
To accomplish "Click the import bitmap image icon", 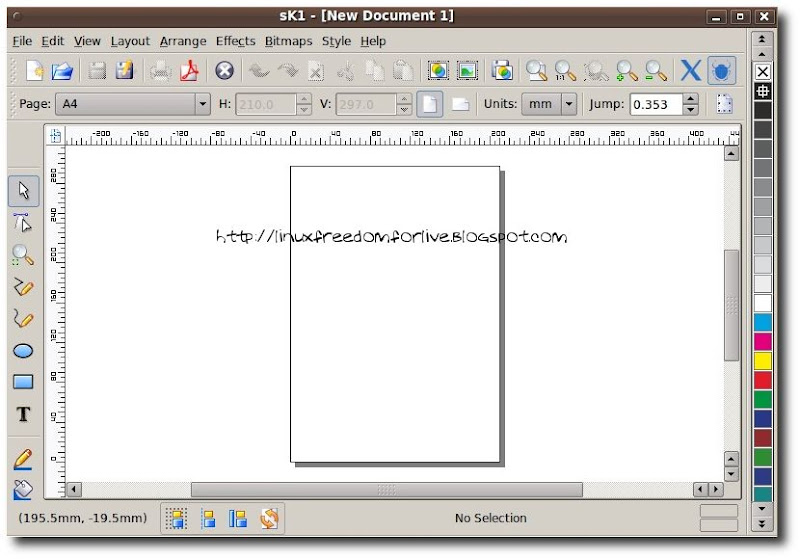I will (x=467, y=70).
